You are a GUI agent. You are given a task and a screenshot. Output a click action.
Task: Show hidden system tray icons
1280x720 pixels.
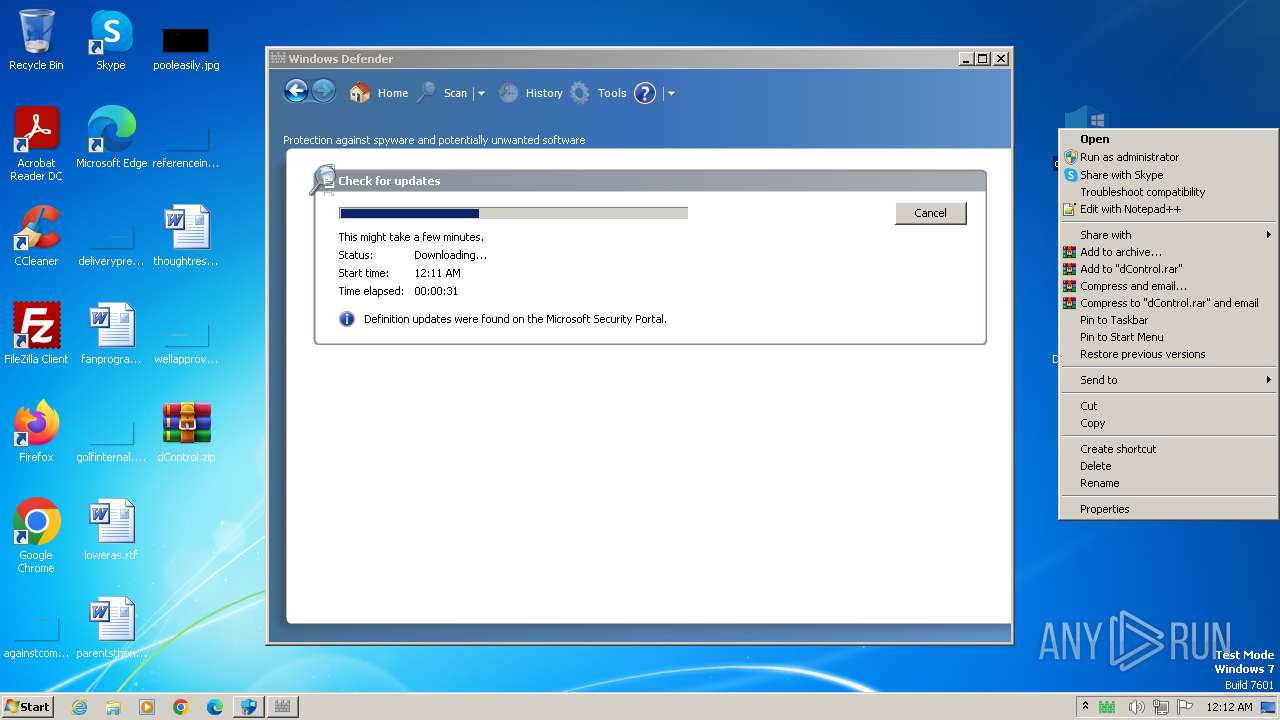pos(1085,706)
